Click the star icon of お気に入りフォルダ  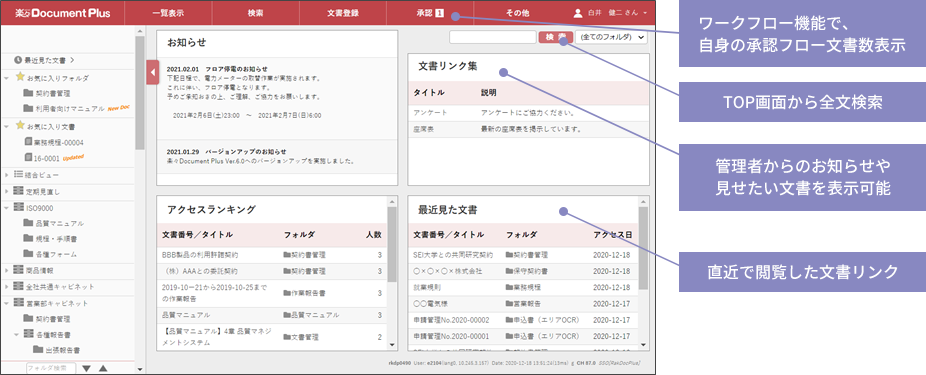pyautogui.click(x=19, y=77)
